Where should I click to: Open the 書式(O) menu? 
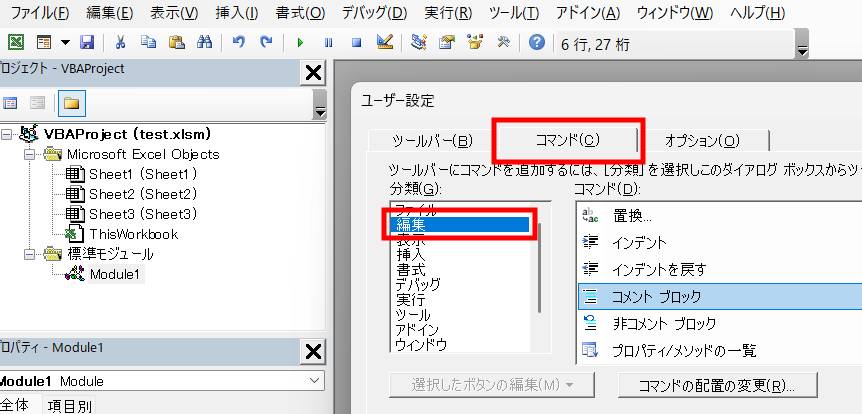point(300,13)
